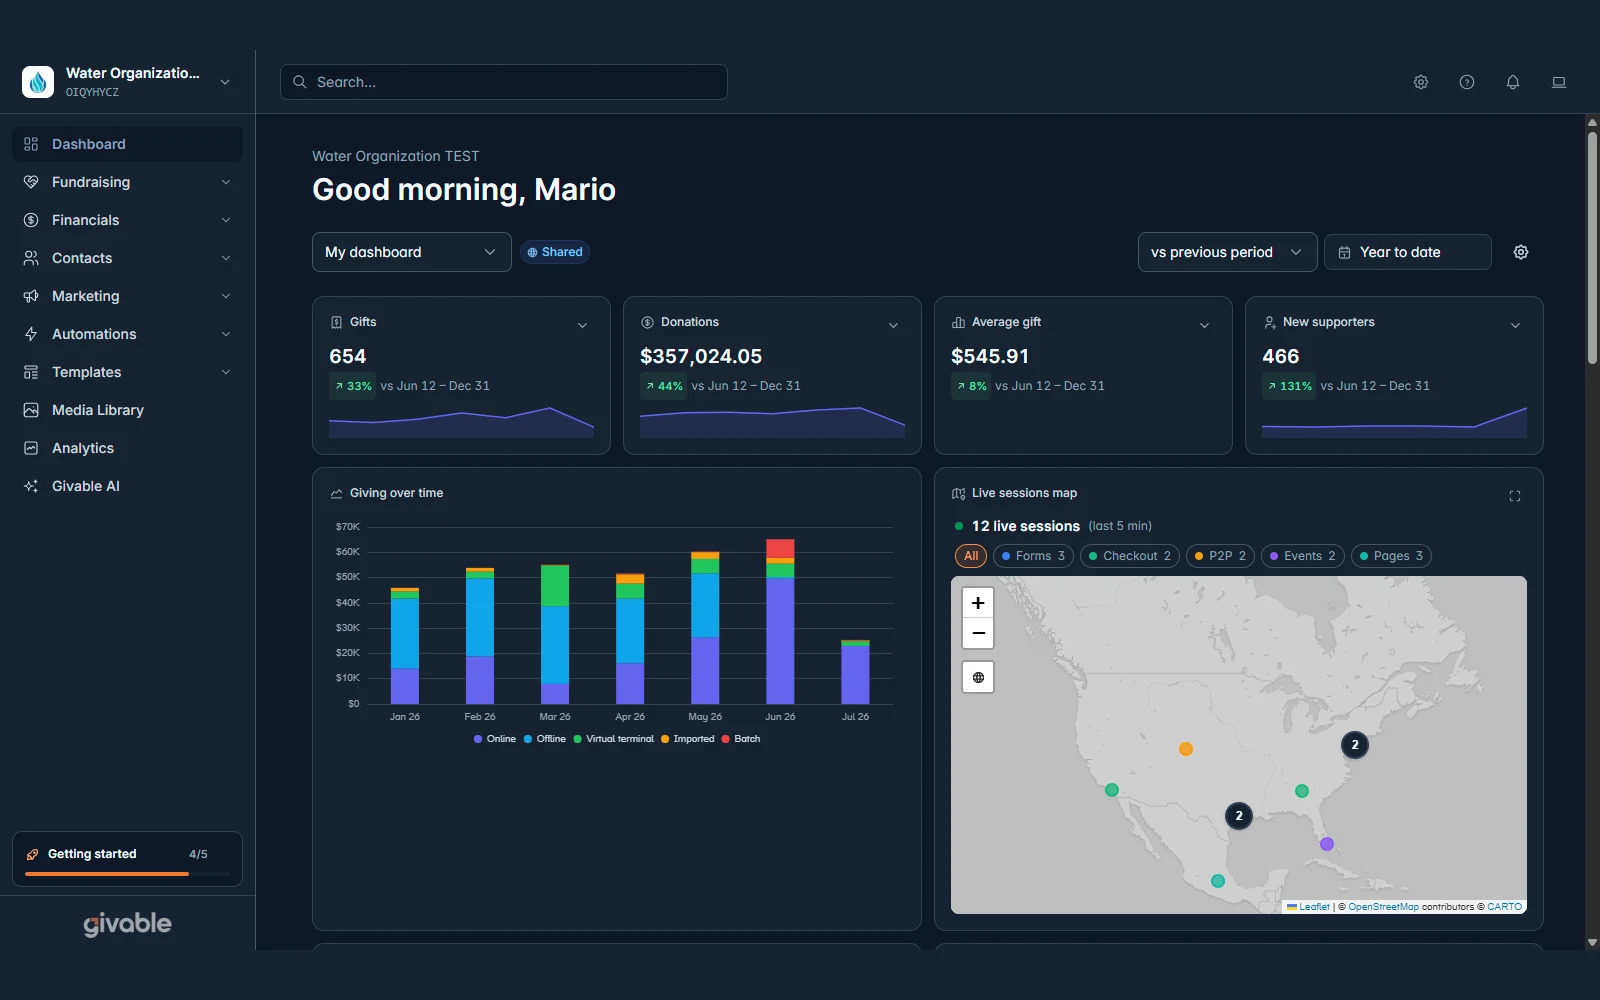Click the Jun 26 red Batch bar segment

pyautogui.click(x=780, y=548)
